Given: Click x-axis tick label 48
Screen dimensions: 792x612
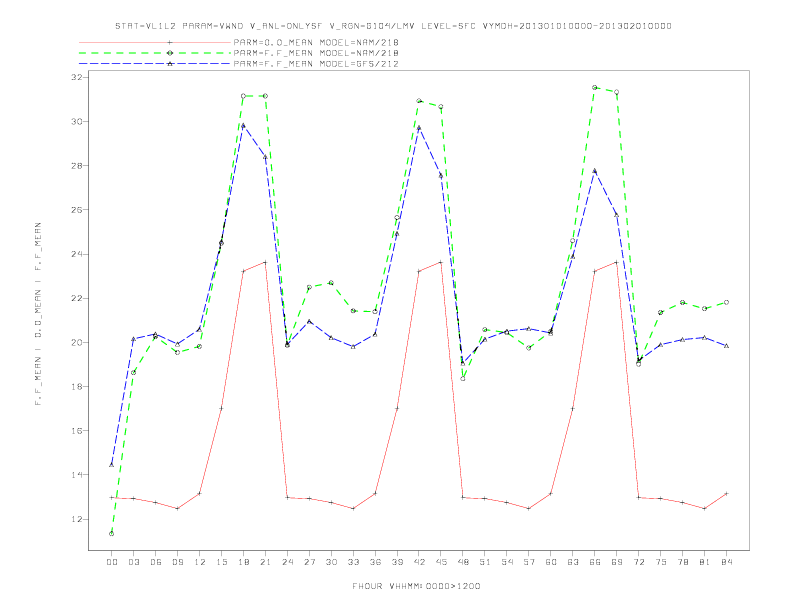Looking at the screenshot, I should tap(463, 562).
